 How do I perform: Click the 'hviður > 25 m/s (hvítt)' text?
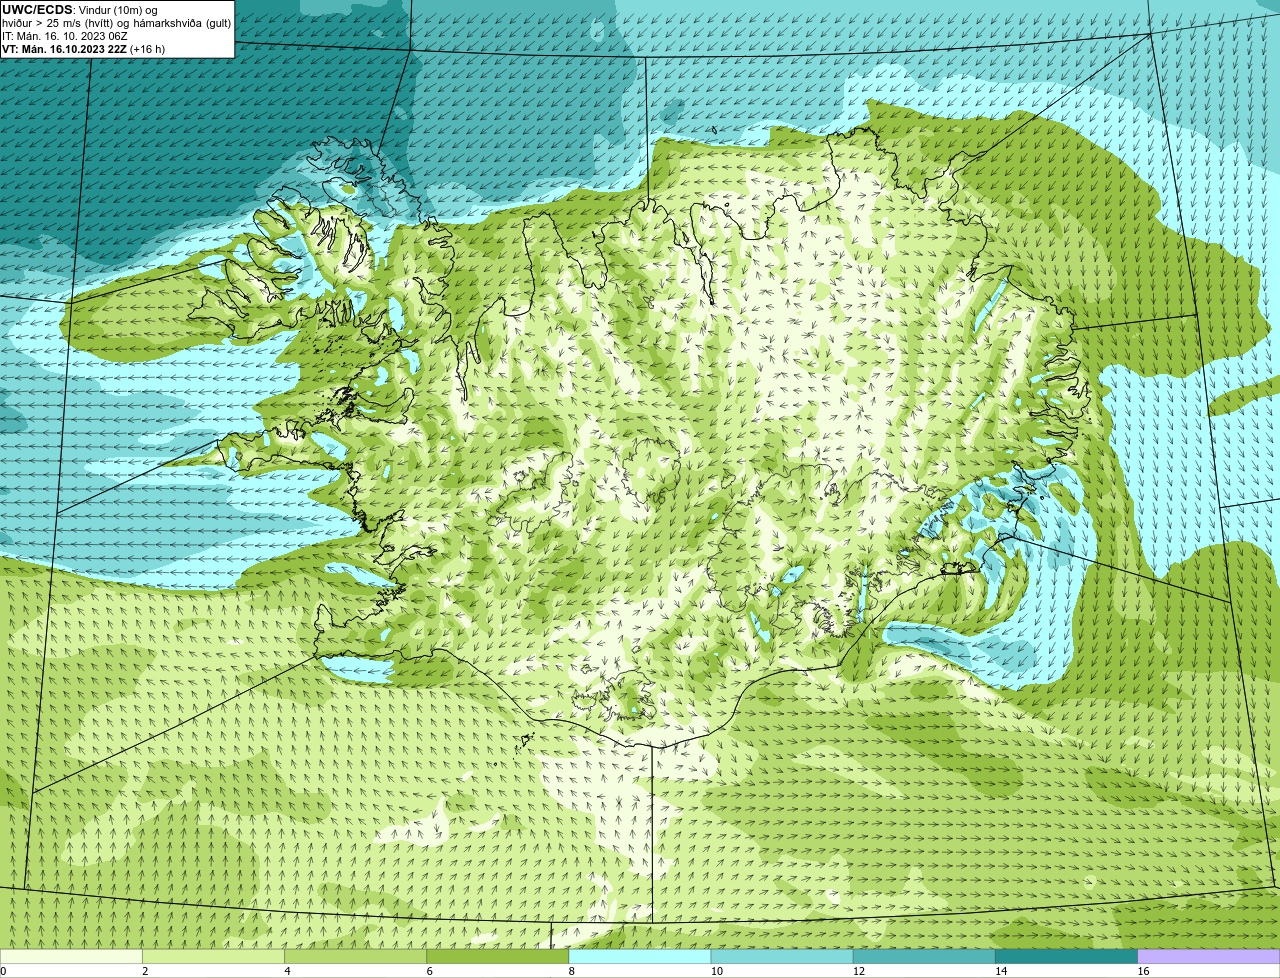point(58,23)
